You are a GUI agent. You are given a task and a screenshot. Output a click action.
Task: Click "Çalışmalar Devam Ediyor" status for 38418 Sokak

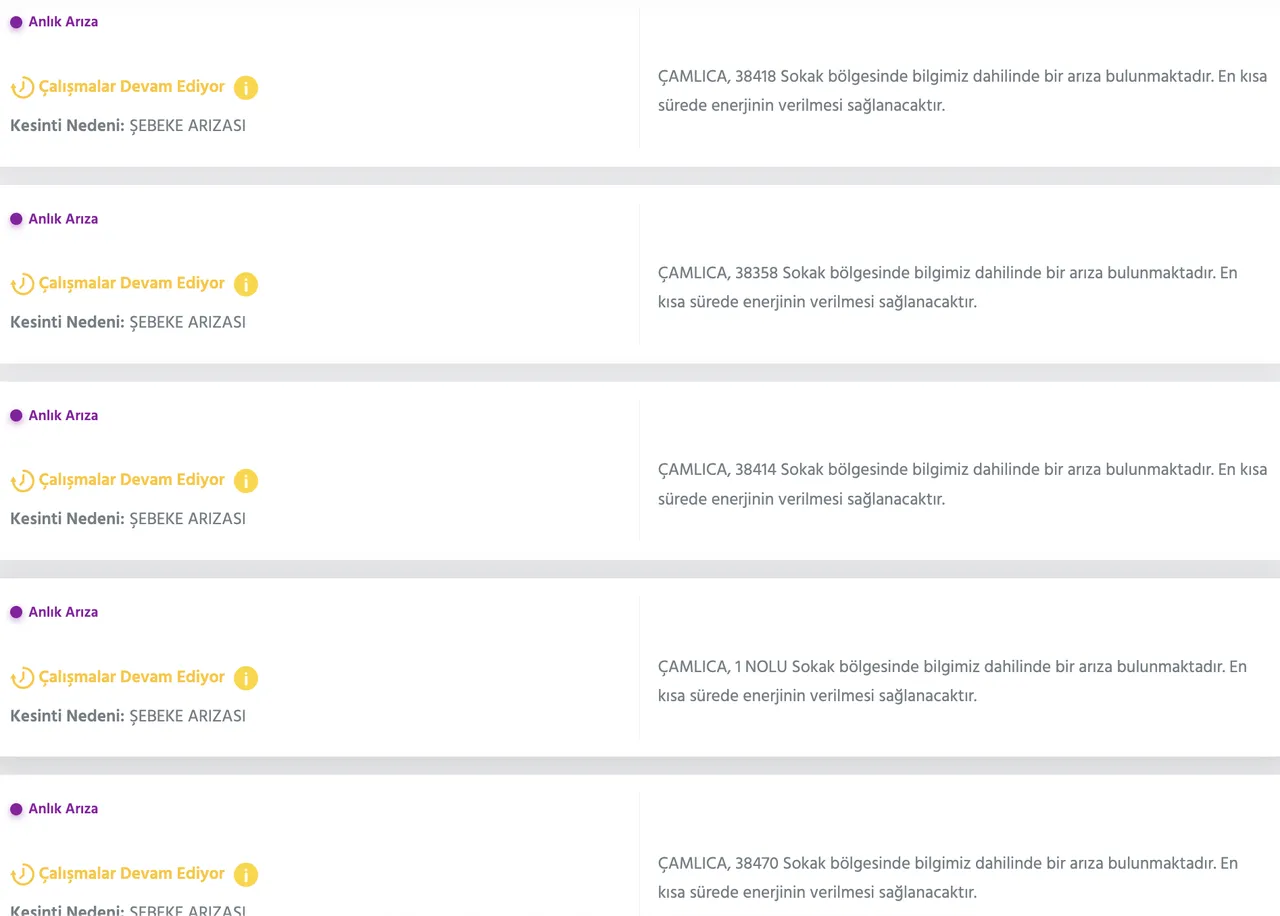[131, 87]
